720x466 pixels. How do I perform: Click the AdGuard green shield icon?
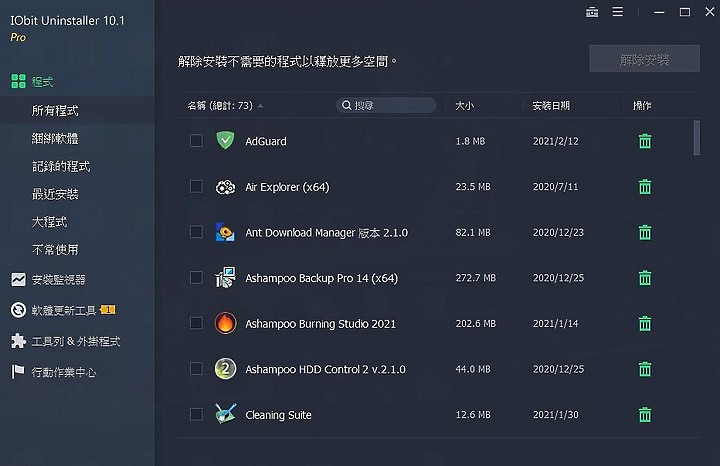pos(225,140)
